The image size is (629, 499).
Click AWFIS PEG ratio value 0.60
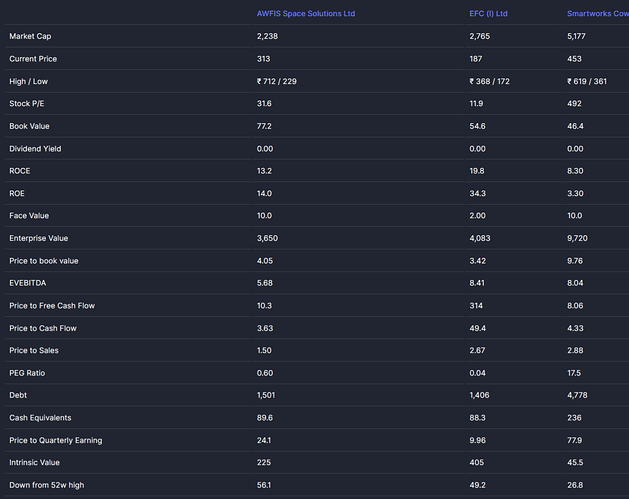[265, 373]
